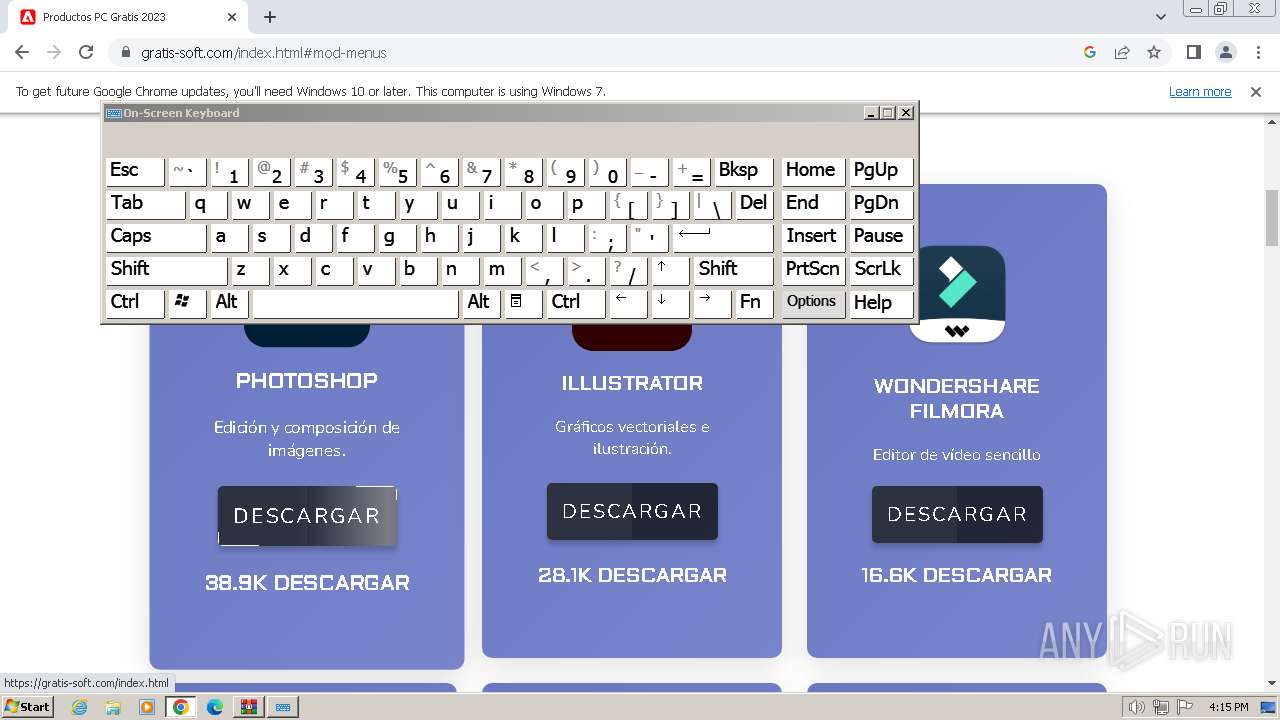Image resolution: width=1280 pixels, height=720 pixels.
Task: Toggle the Caps key on On-Screen Keyboard
Action: point(156,237)
